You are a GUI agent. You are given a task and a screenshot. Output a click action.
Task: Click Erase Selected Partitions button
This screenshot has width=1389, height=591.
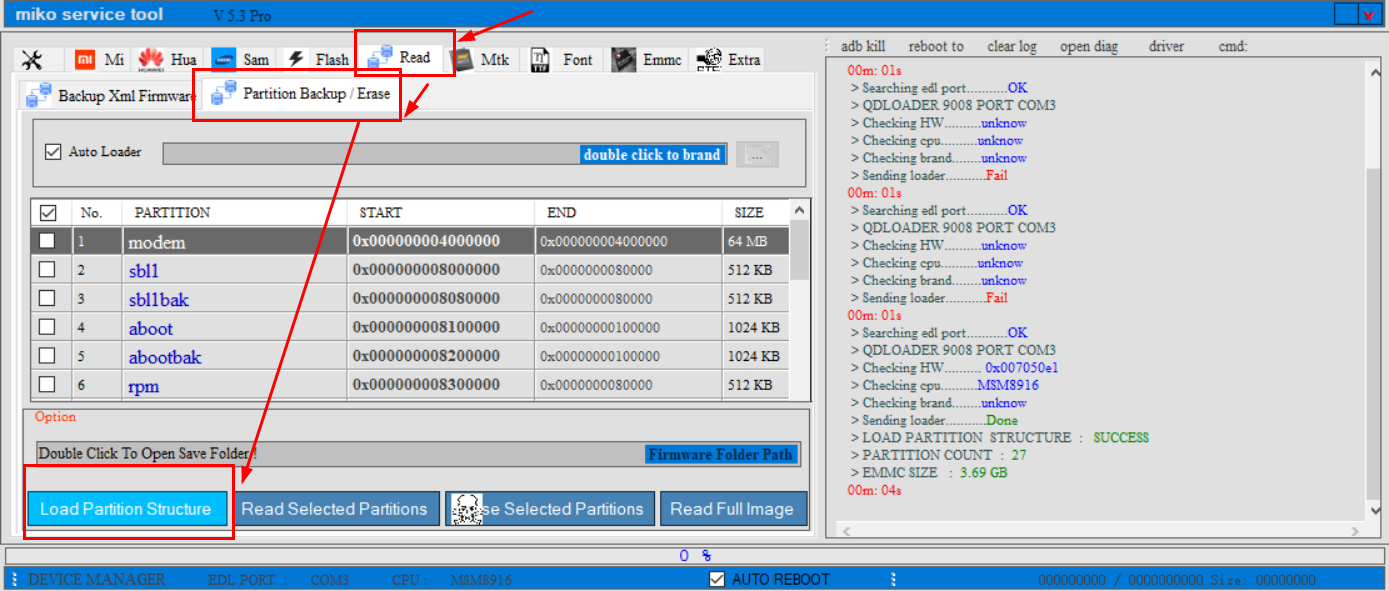tap(550, 509)
